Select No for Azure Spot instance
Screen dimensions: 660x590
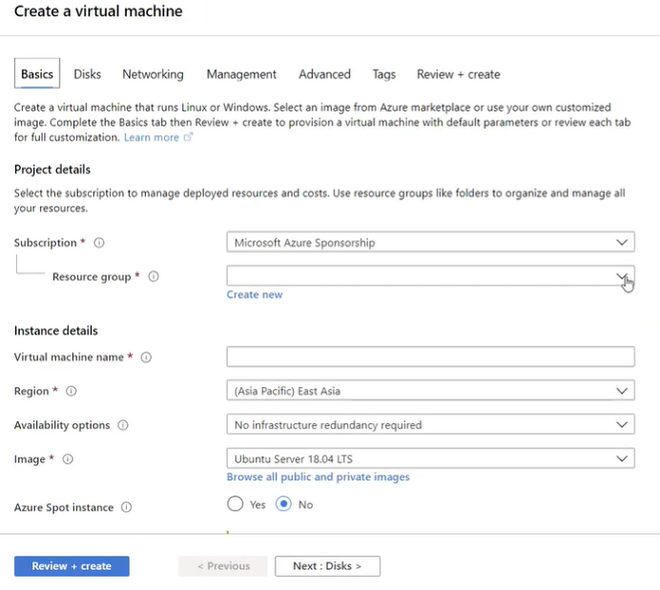(x=283, y=504)
